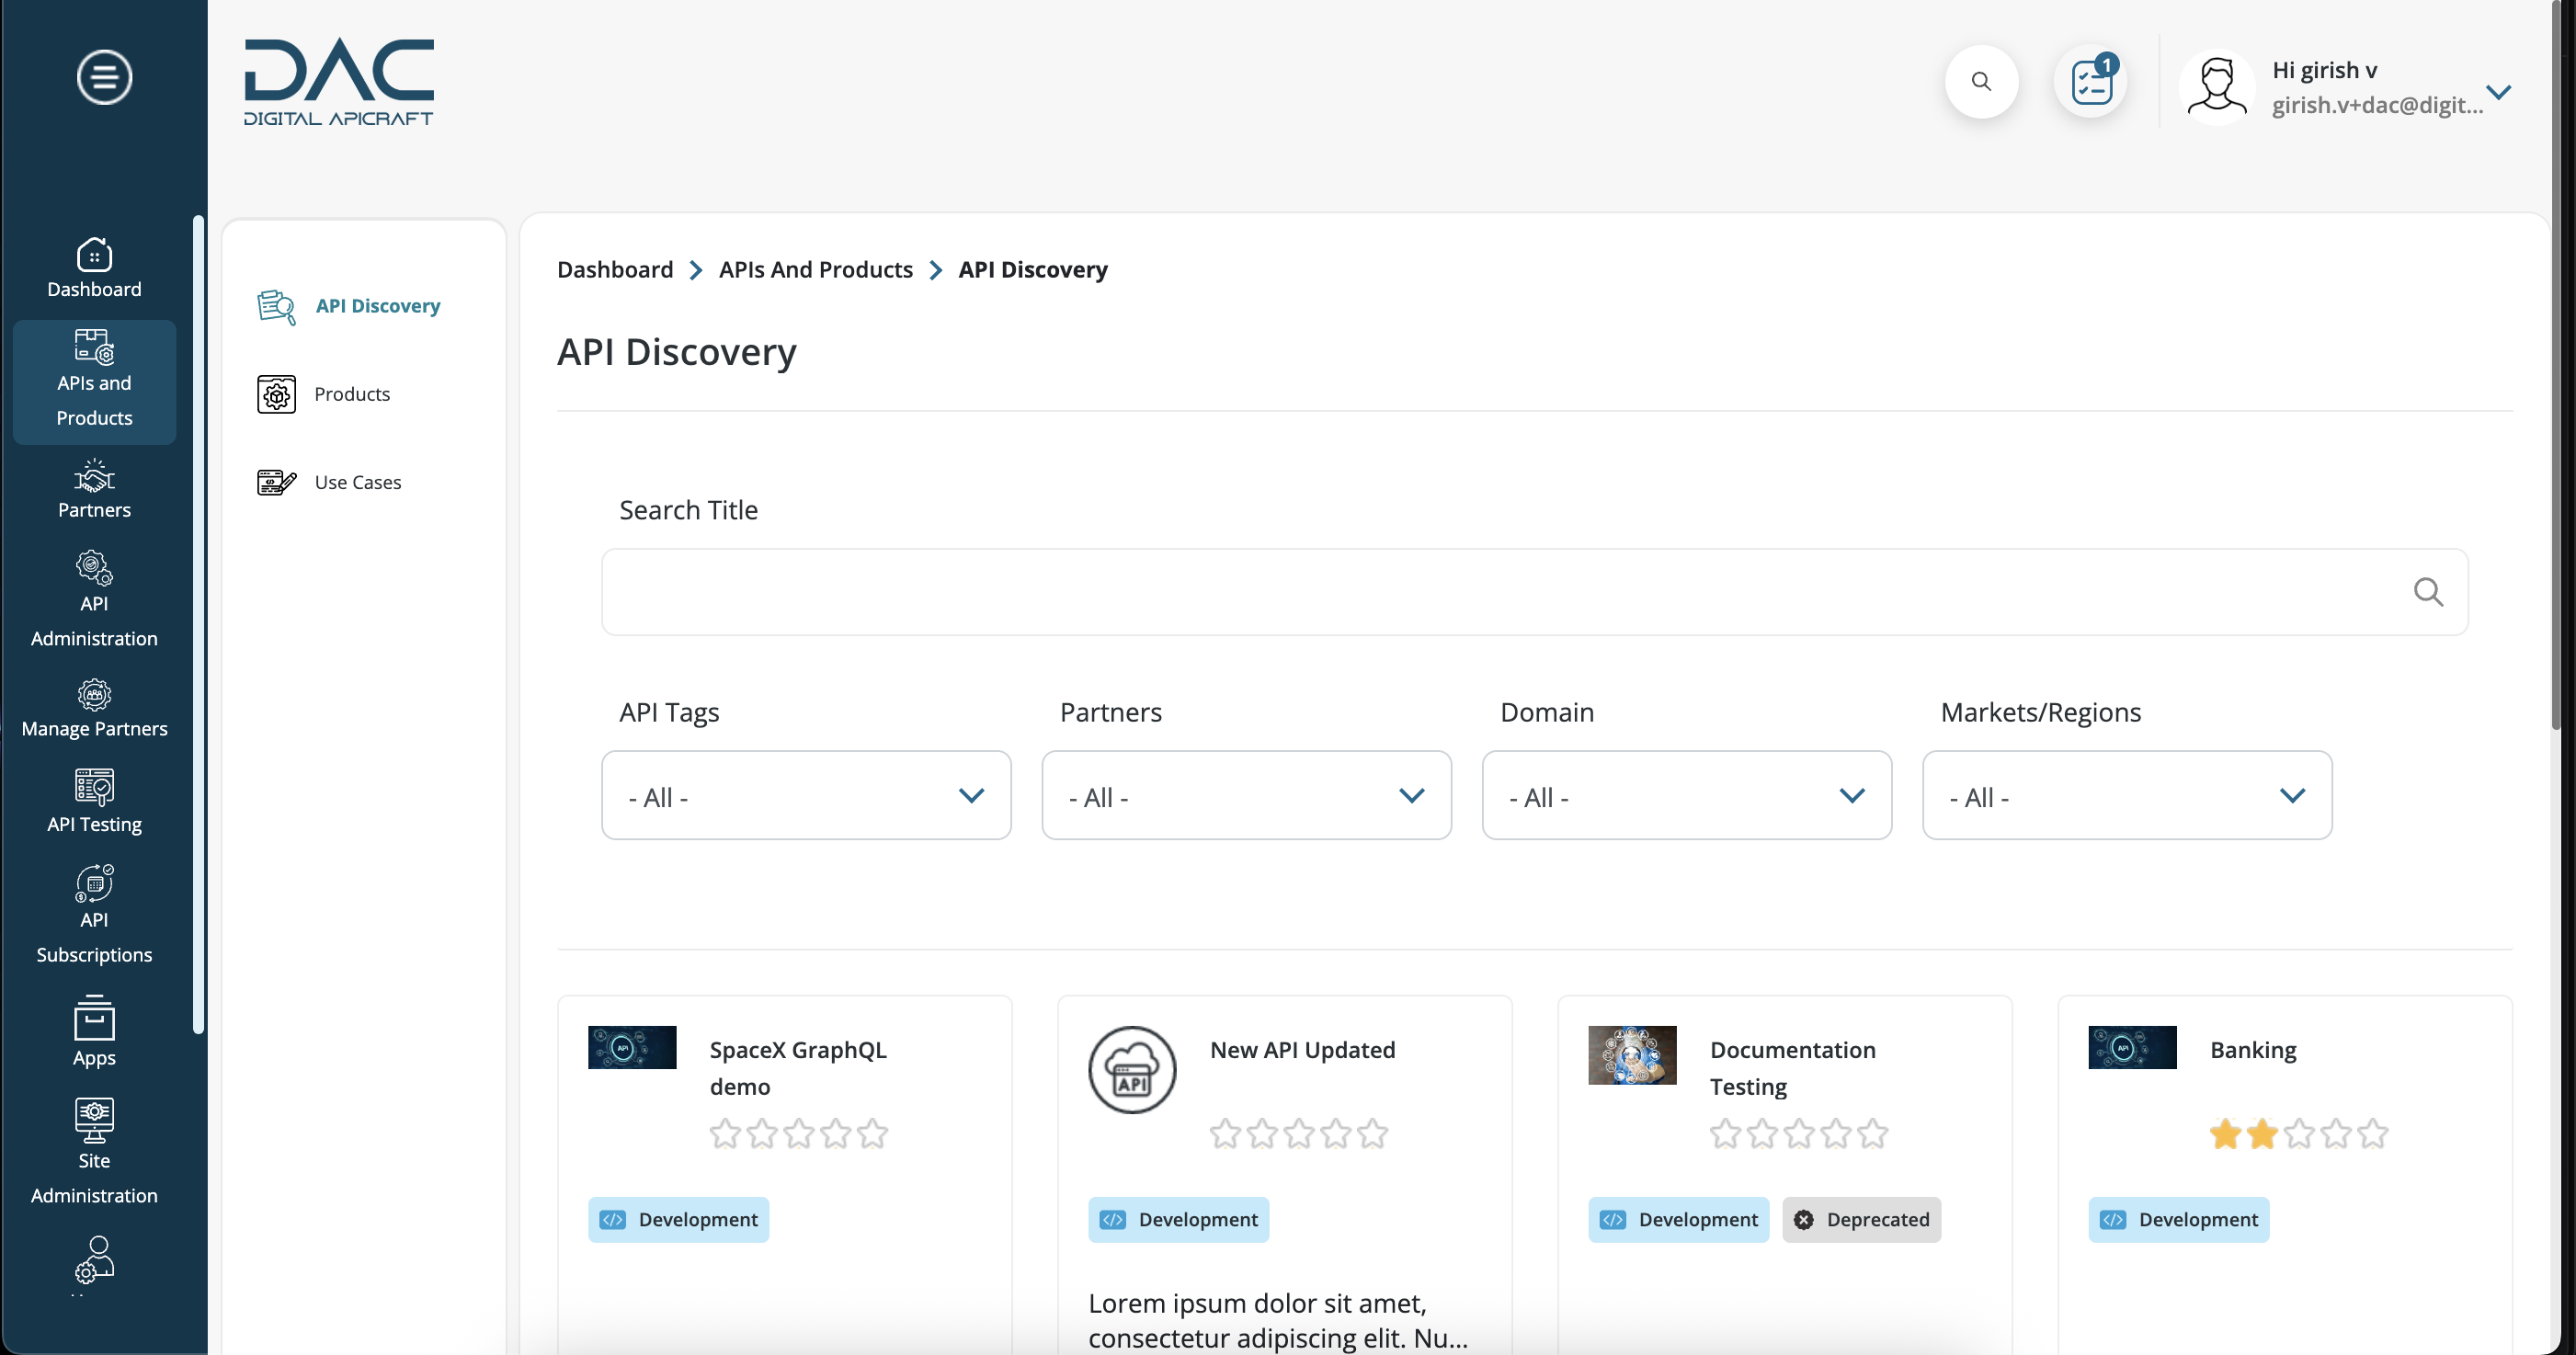Expand the user account chevron menu
Image resolution: width=2576 pixels, height=1355 pixels.
pos(2498,92)
